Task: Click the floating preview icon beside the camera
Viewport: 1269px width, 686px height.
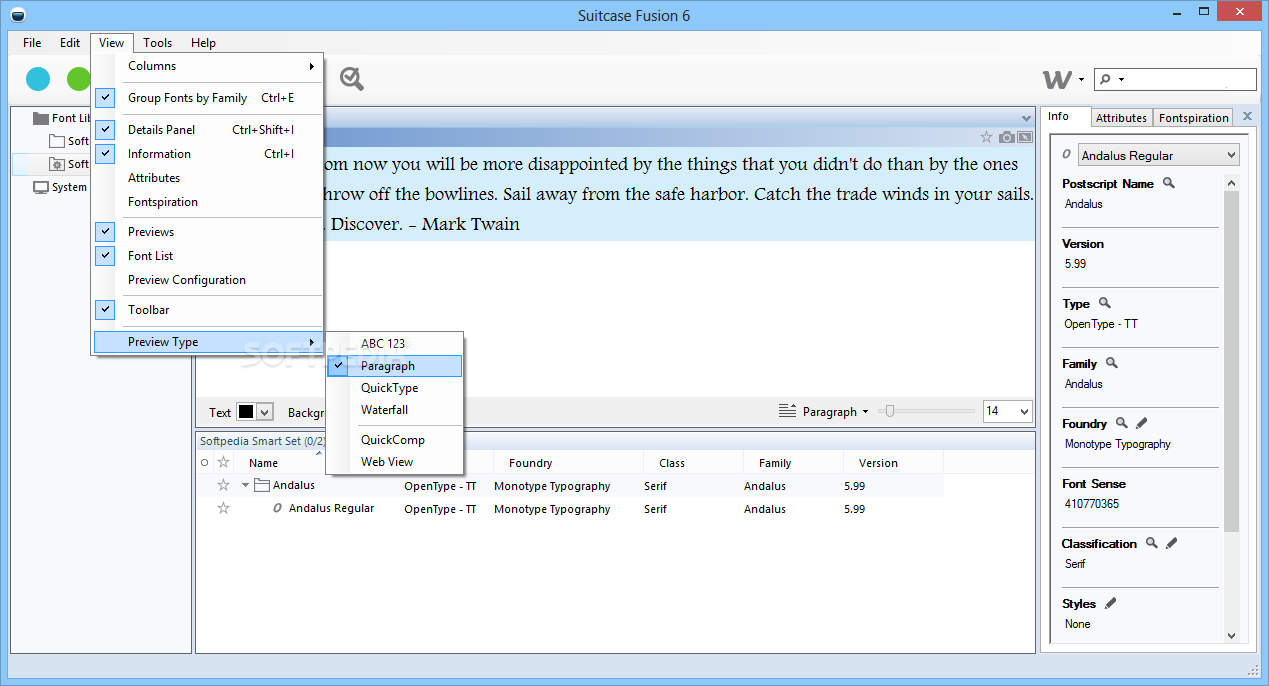Action: tap(1024, 137)
